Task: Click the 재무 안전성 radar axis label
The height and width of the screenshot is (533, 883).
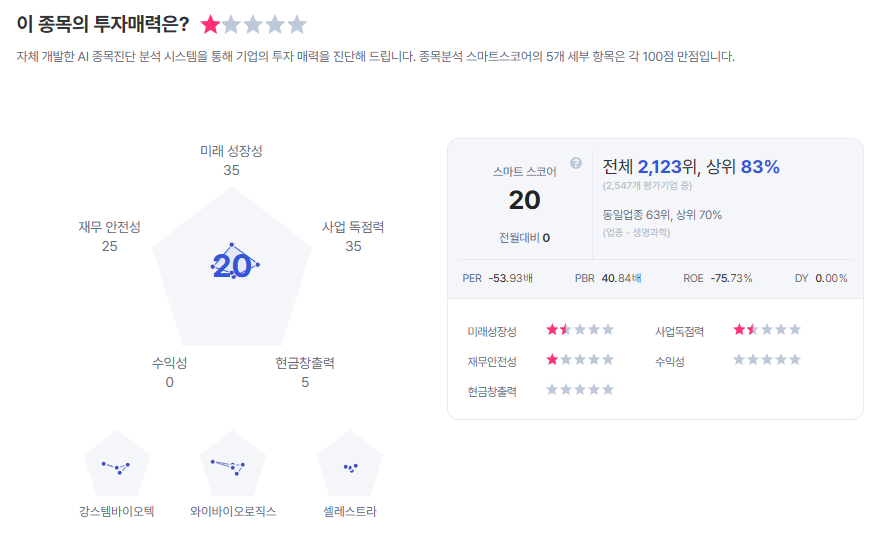Action: click(x=109, y=227)
